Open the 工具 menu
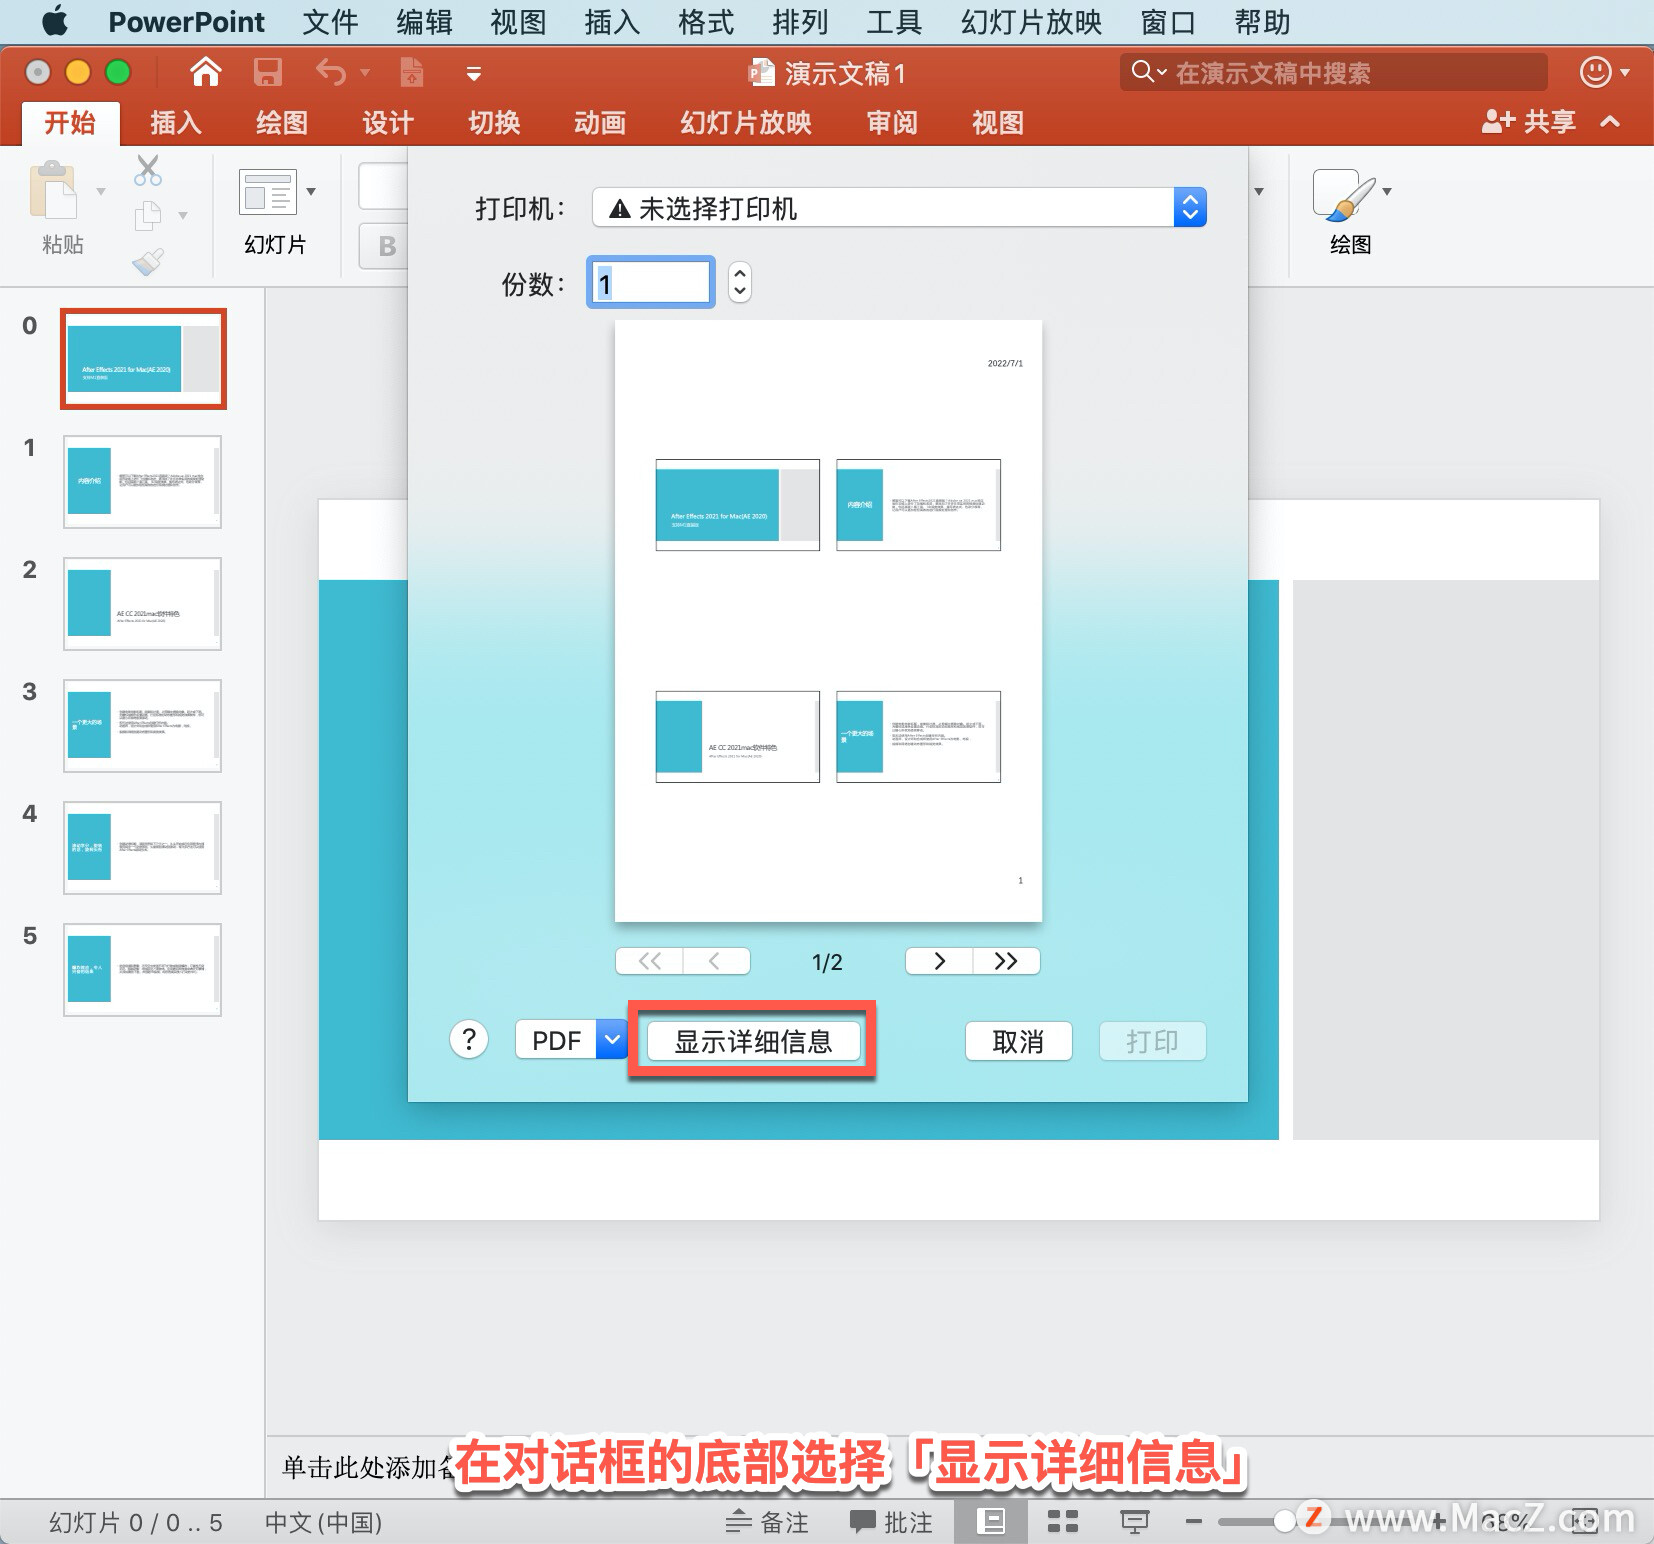This screenshot has width=1654, height=1544. tap(893, 21)
